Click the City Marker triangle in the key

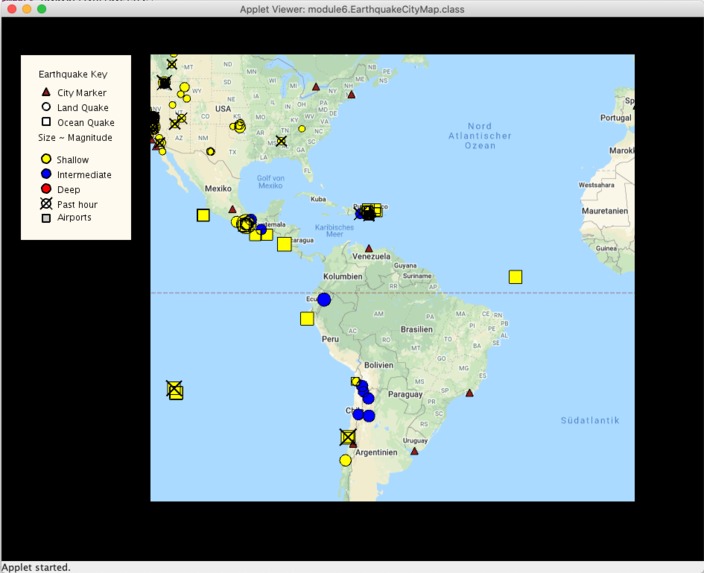46,92
